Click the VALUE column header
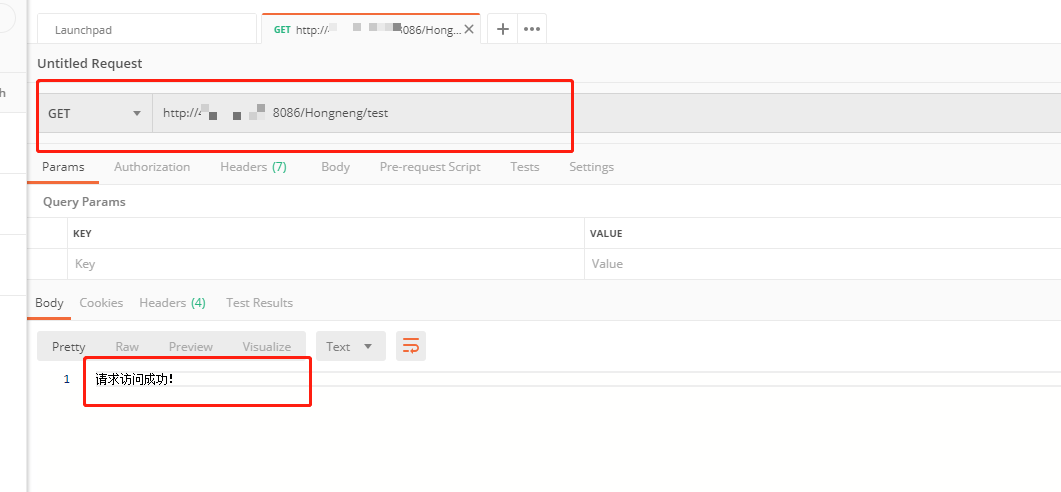 606,233
